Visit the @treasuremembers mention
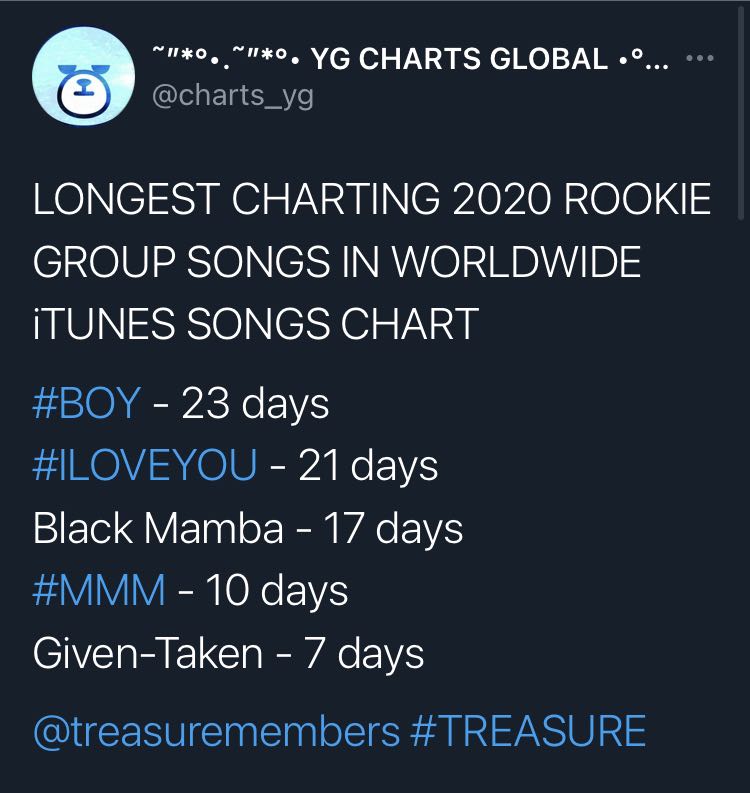750x793 pixels. [x=217, y=731]
